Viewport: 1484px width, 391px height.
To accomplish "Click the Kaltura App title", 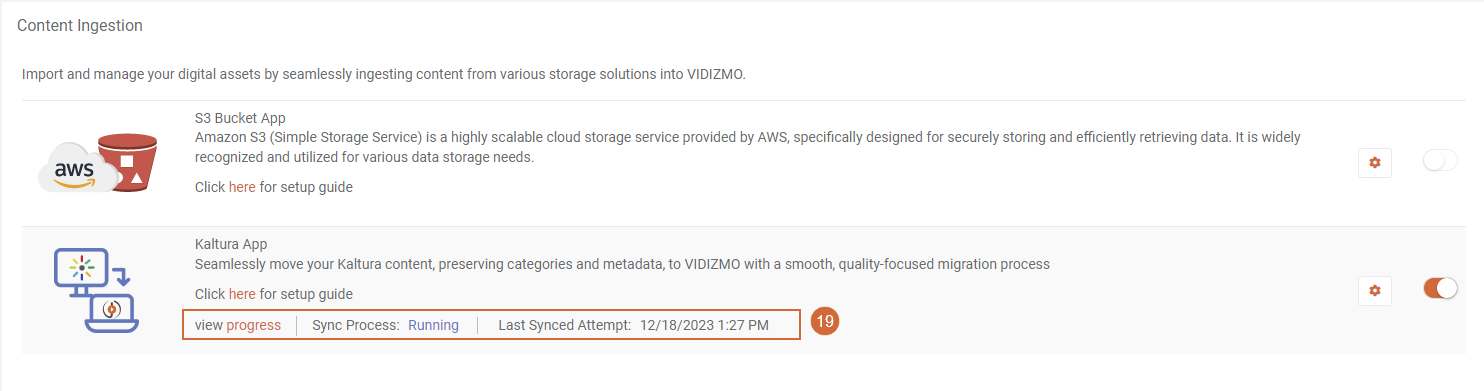I will [x=231, y=244].
